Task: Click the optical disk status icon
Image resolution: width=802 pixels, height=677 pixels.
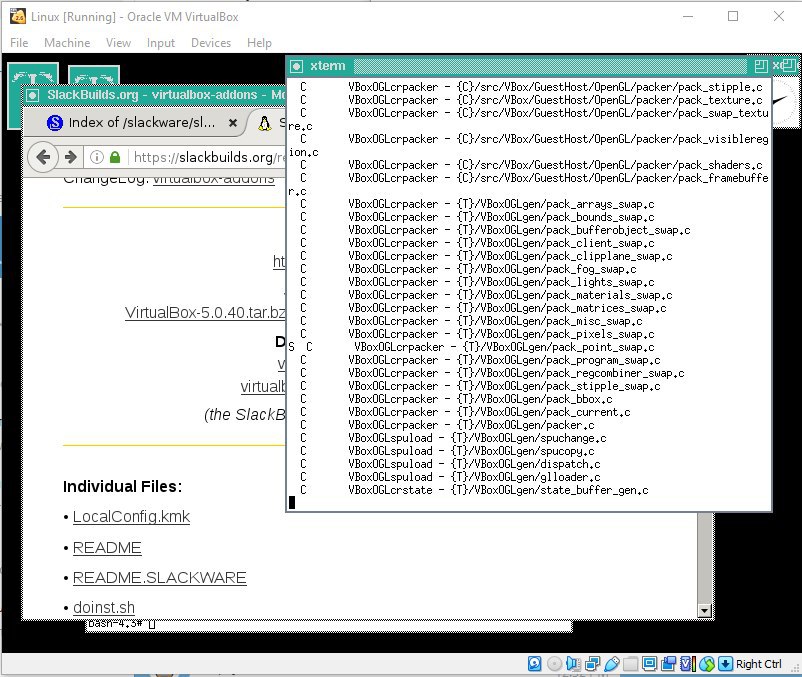Action: [554, 664]
